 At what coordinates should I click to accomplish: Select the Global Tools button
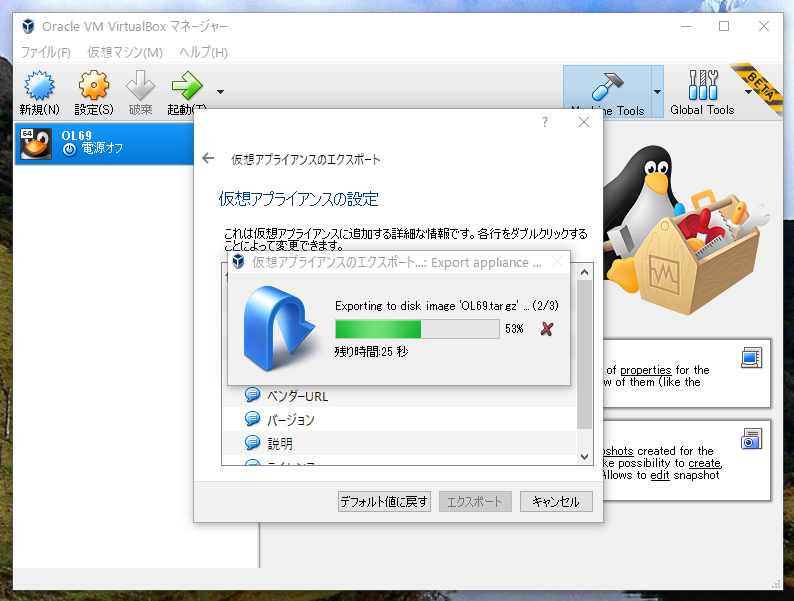pyautogui.click(x=702, y=92)
